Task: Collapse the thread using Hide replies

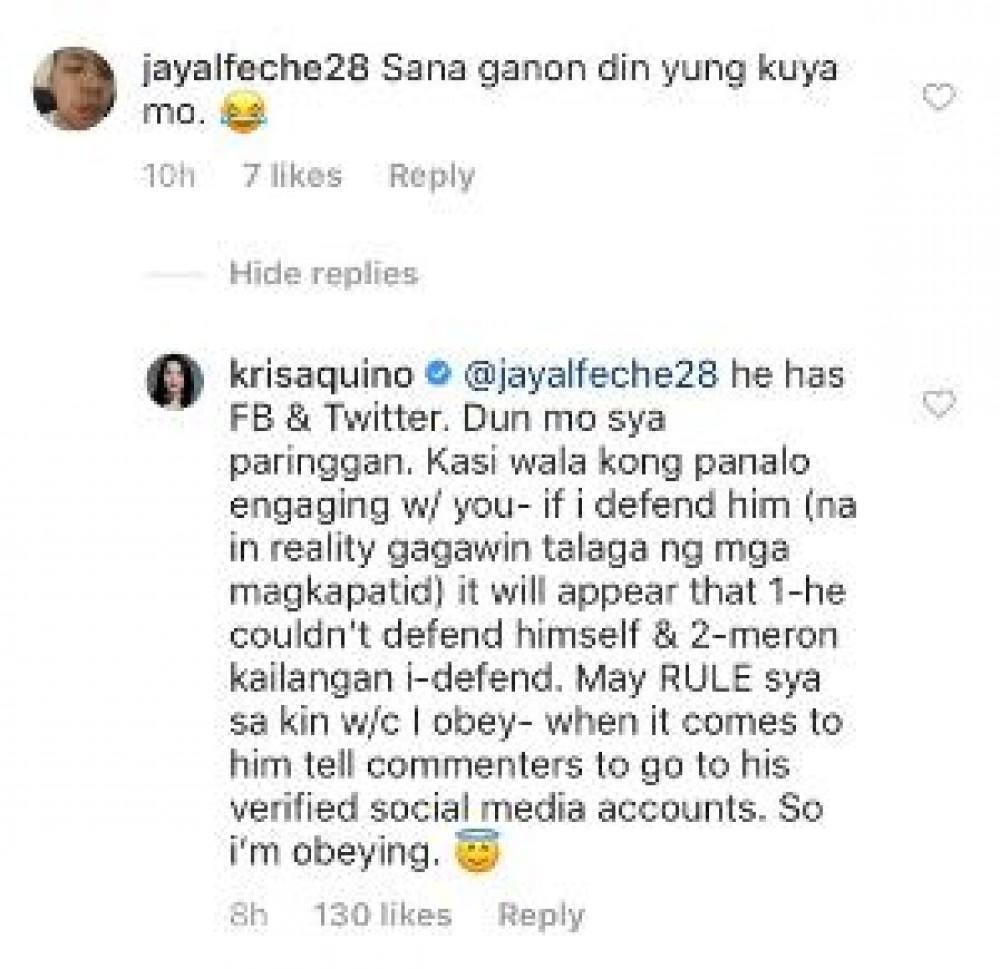Action: 323,274
